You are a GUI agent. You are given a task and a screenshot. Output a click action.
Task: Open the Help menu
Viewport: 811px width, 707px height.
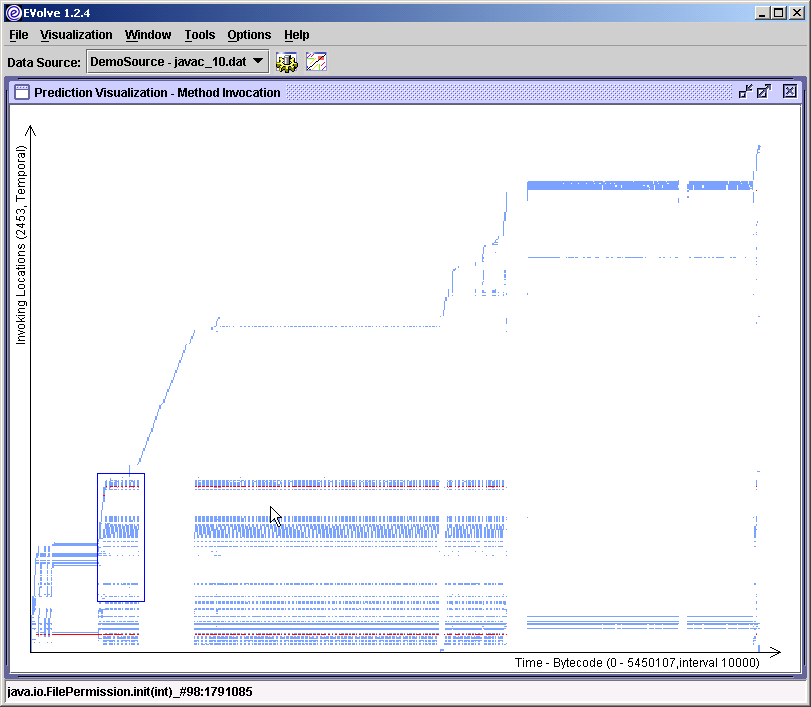296,35
